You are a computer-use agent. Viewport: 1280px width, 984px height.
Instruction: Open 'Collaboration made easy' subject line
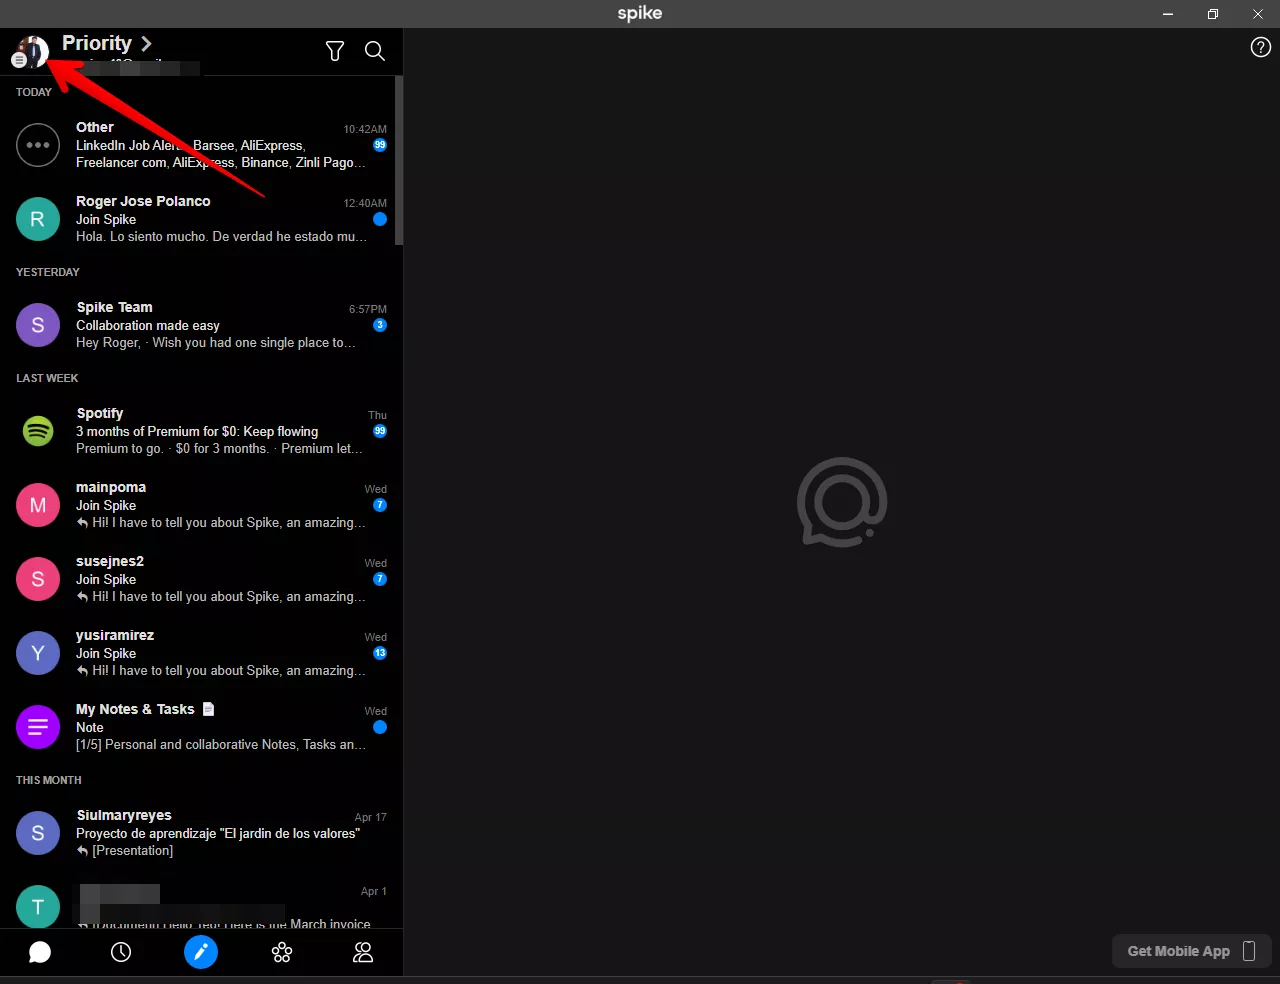148,325
